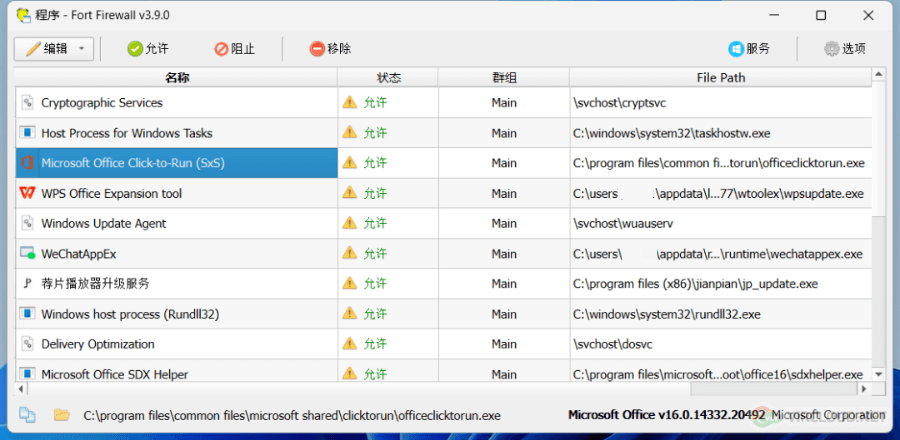The height and width of the screenshot is (440, 900).
Task: Open file location via folder icon
Action: 61,414
